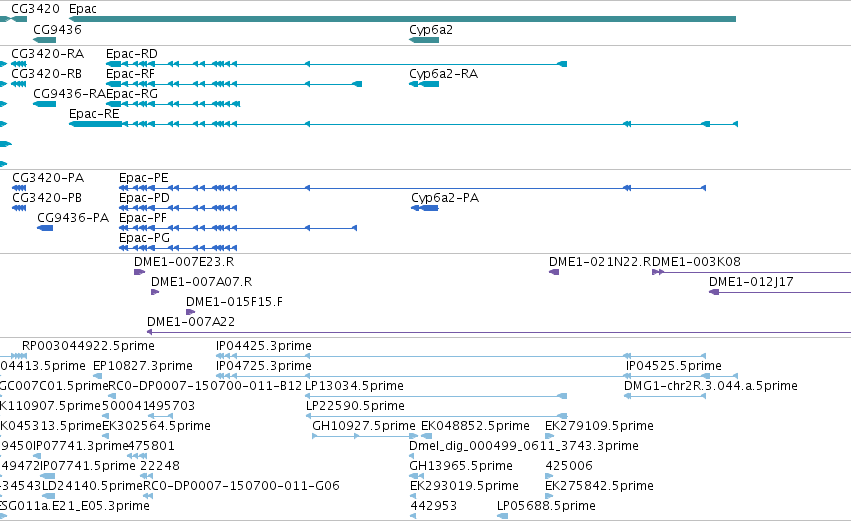Click EST GH13965.5prime
This screenshot has height=521, width=851.
coord(417,476)
